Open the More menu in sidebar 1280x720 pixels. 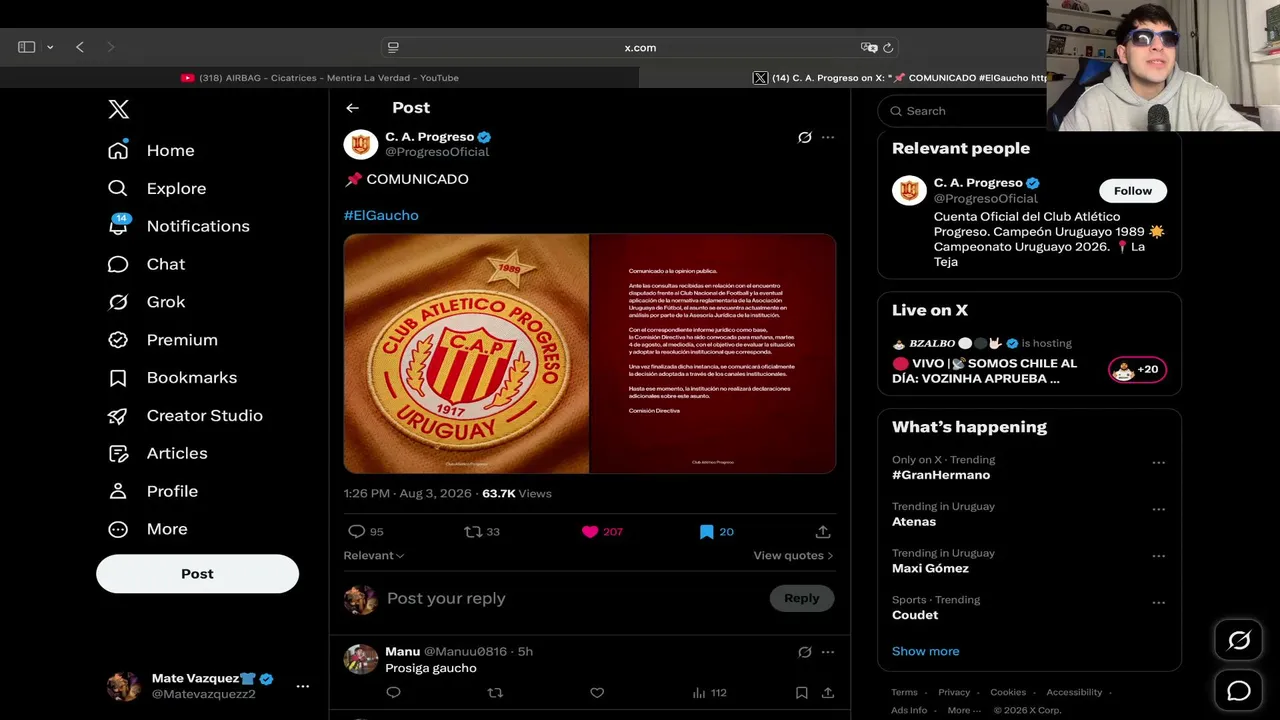pos(150,530)
